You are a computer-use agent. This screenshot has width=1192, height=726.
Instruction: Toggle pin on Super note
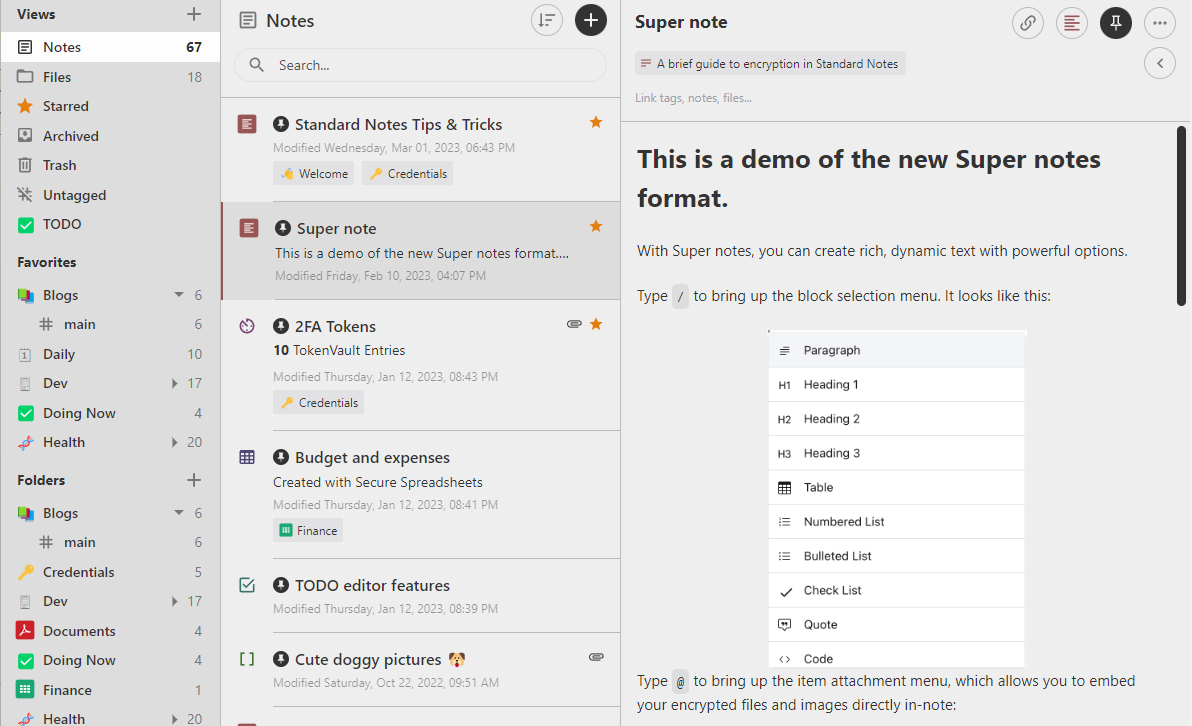[x=1116, y=24]
